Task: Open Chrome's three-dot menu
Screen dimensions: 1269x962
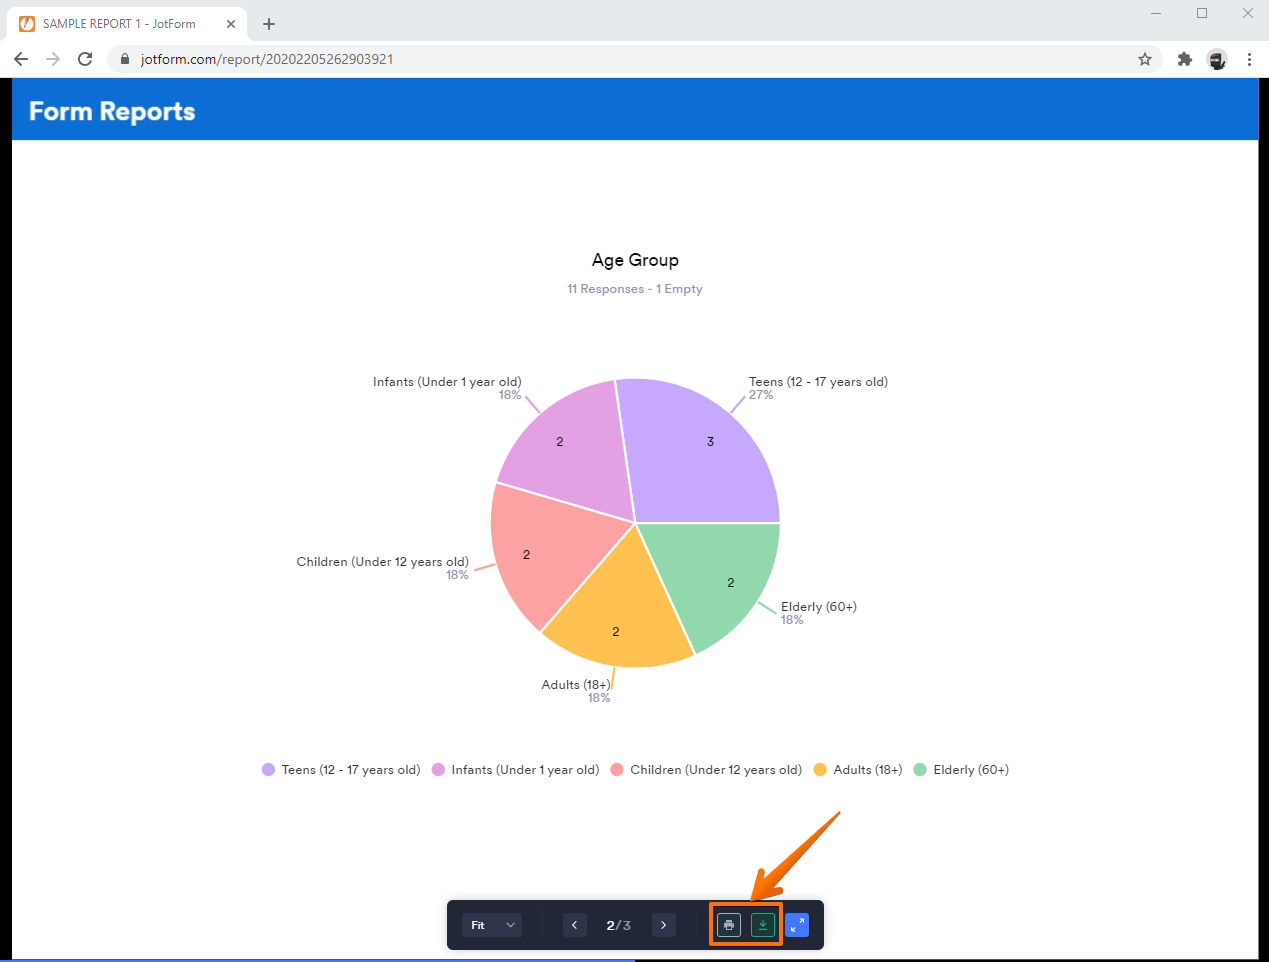Action: click(x=1249, y=59)
